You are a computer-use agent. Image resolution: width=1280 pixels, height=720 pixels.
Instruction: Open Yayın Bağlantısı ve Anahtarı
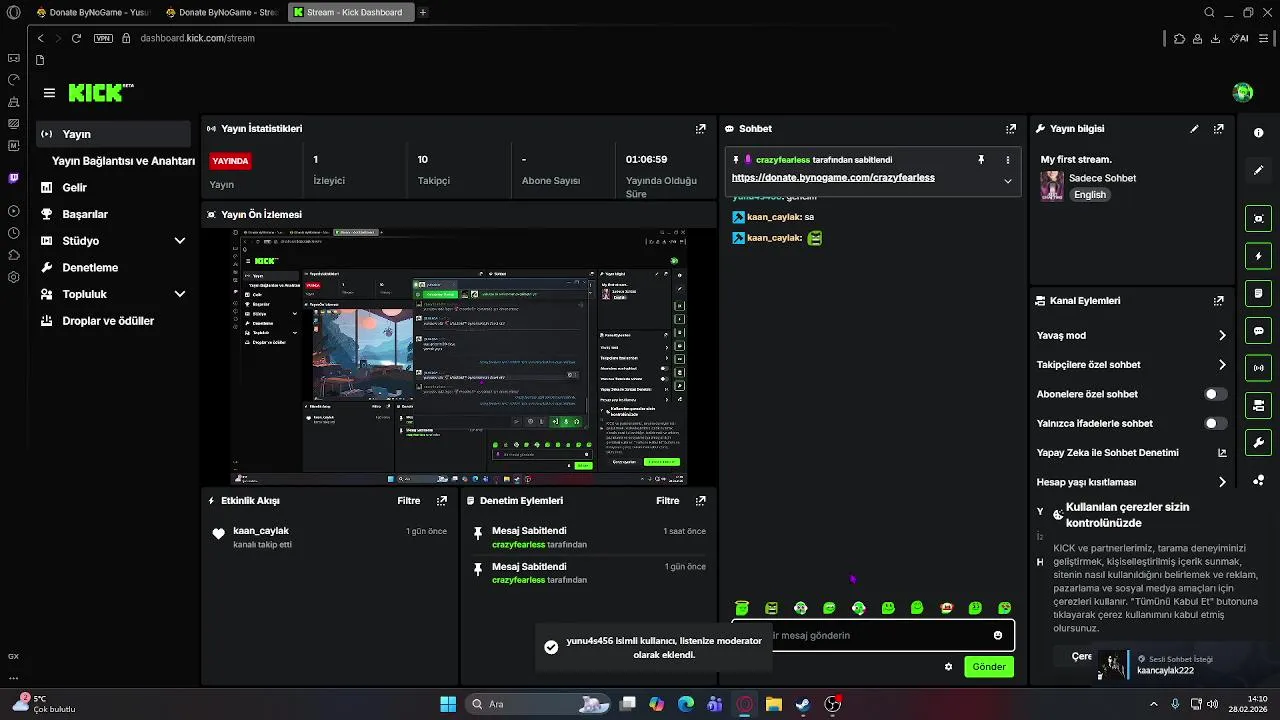(x=123, y=161)
